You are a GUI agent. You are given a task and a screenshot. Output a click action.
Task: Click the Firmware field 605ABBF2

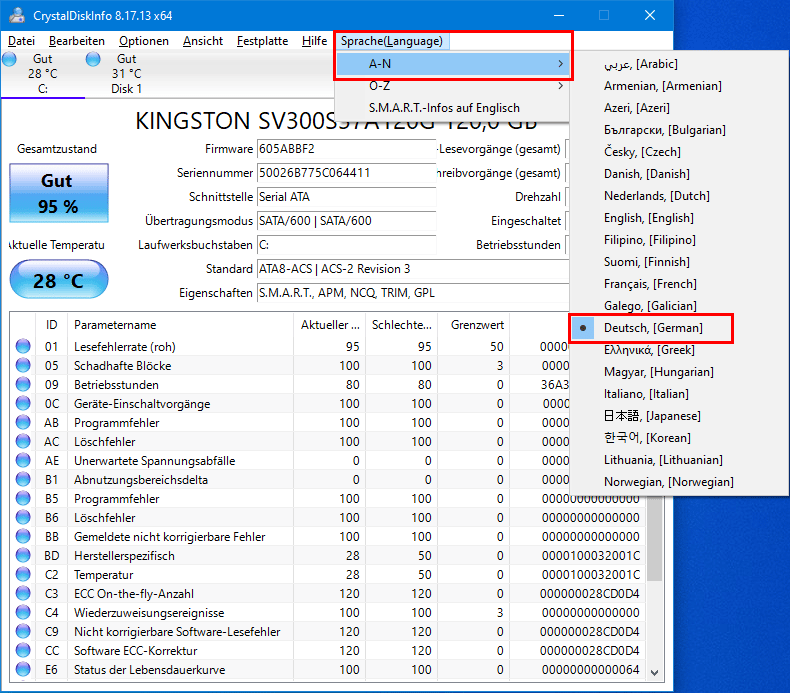tap(347, 149)
